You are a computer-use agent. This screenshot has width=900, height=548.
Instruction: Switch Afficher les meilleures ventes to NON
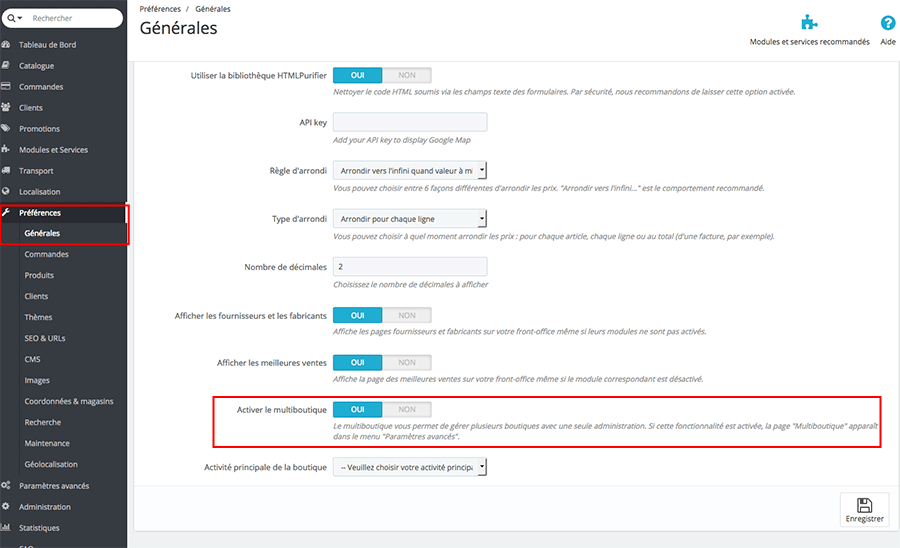pyautogui.click(x=407, y=362)
